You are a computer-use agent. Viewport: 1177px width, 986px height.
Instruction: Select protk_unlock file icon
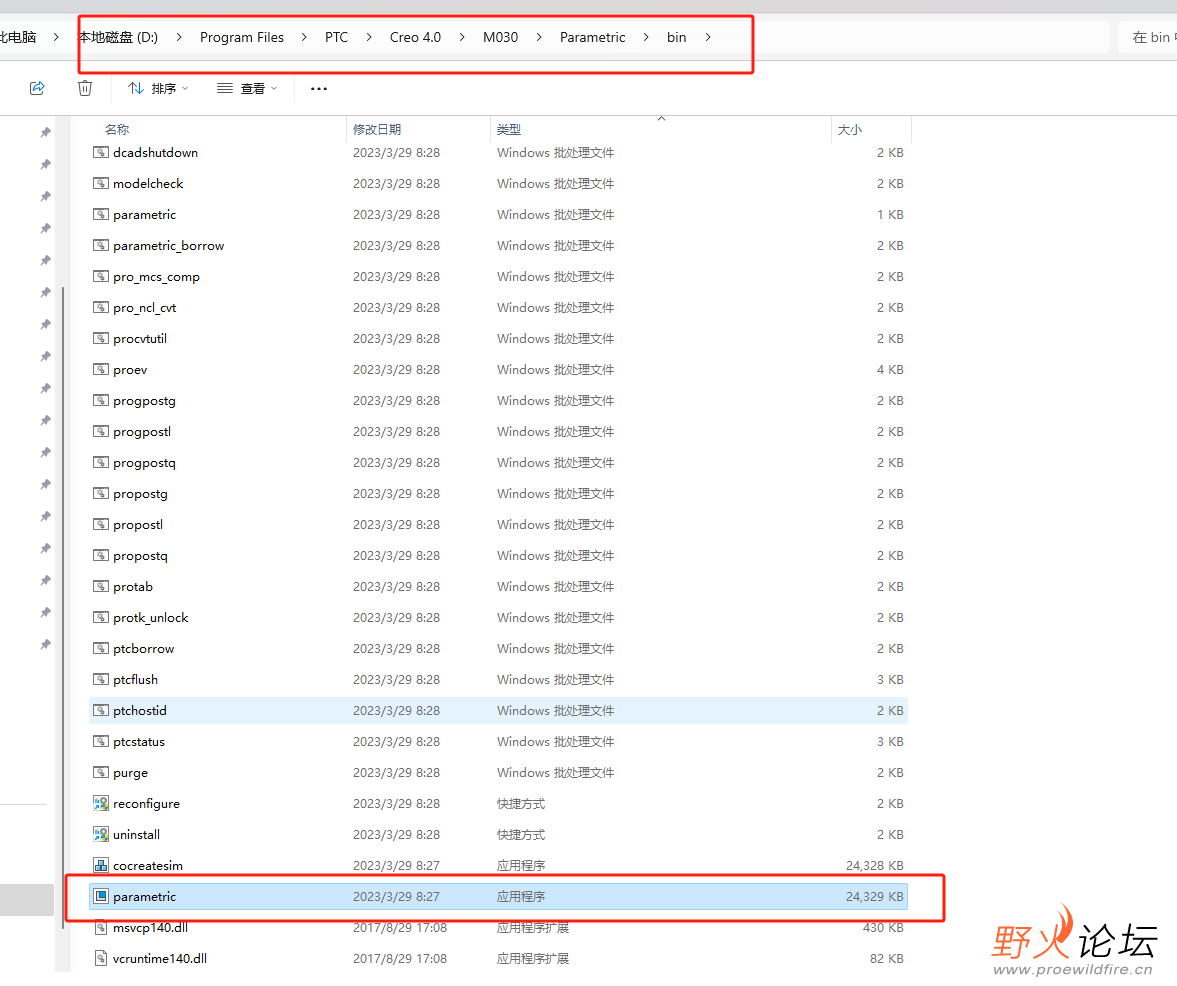point(101,618)
